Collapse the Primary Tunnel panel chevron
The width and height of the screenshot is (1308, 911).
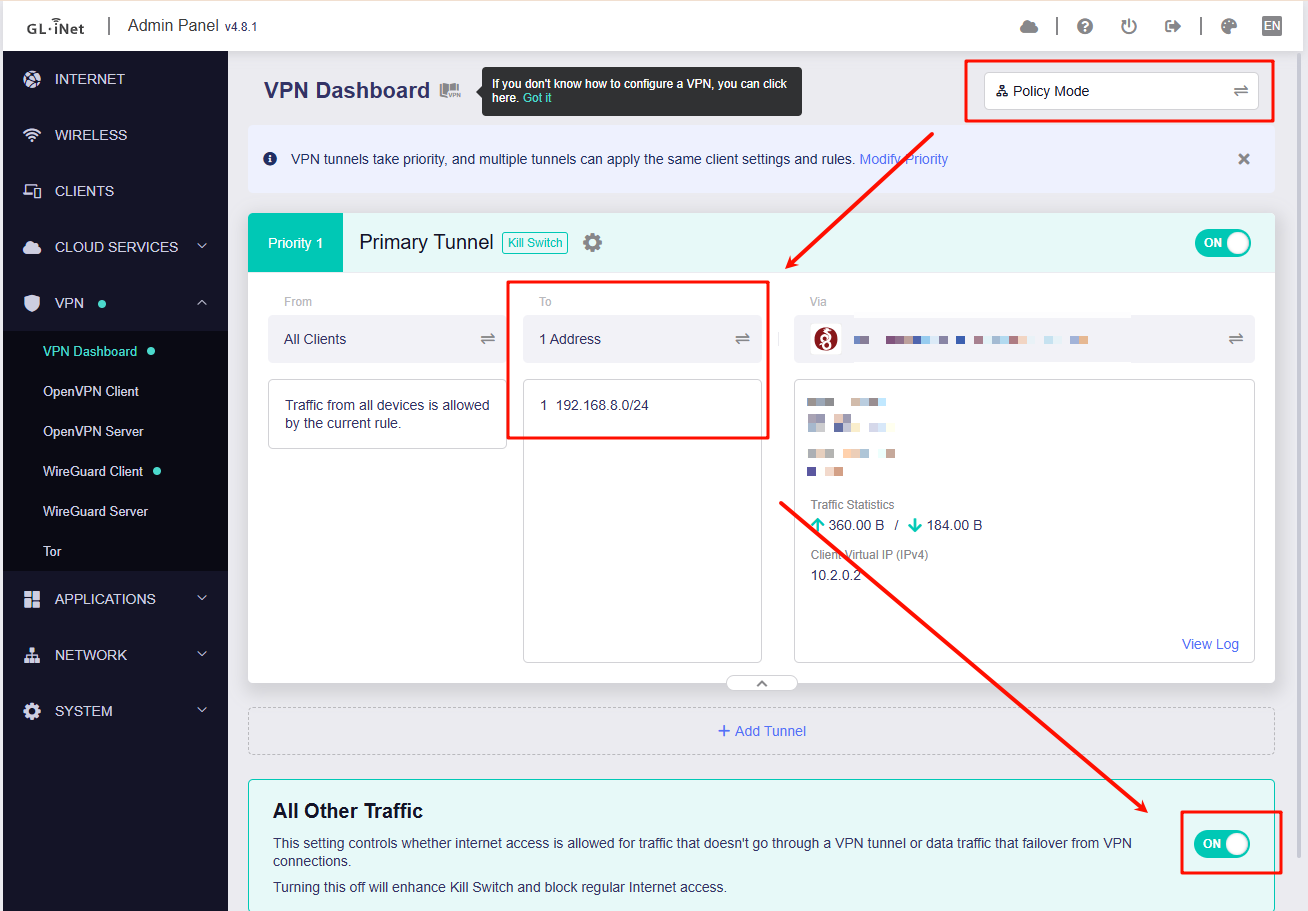762,684
